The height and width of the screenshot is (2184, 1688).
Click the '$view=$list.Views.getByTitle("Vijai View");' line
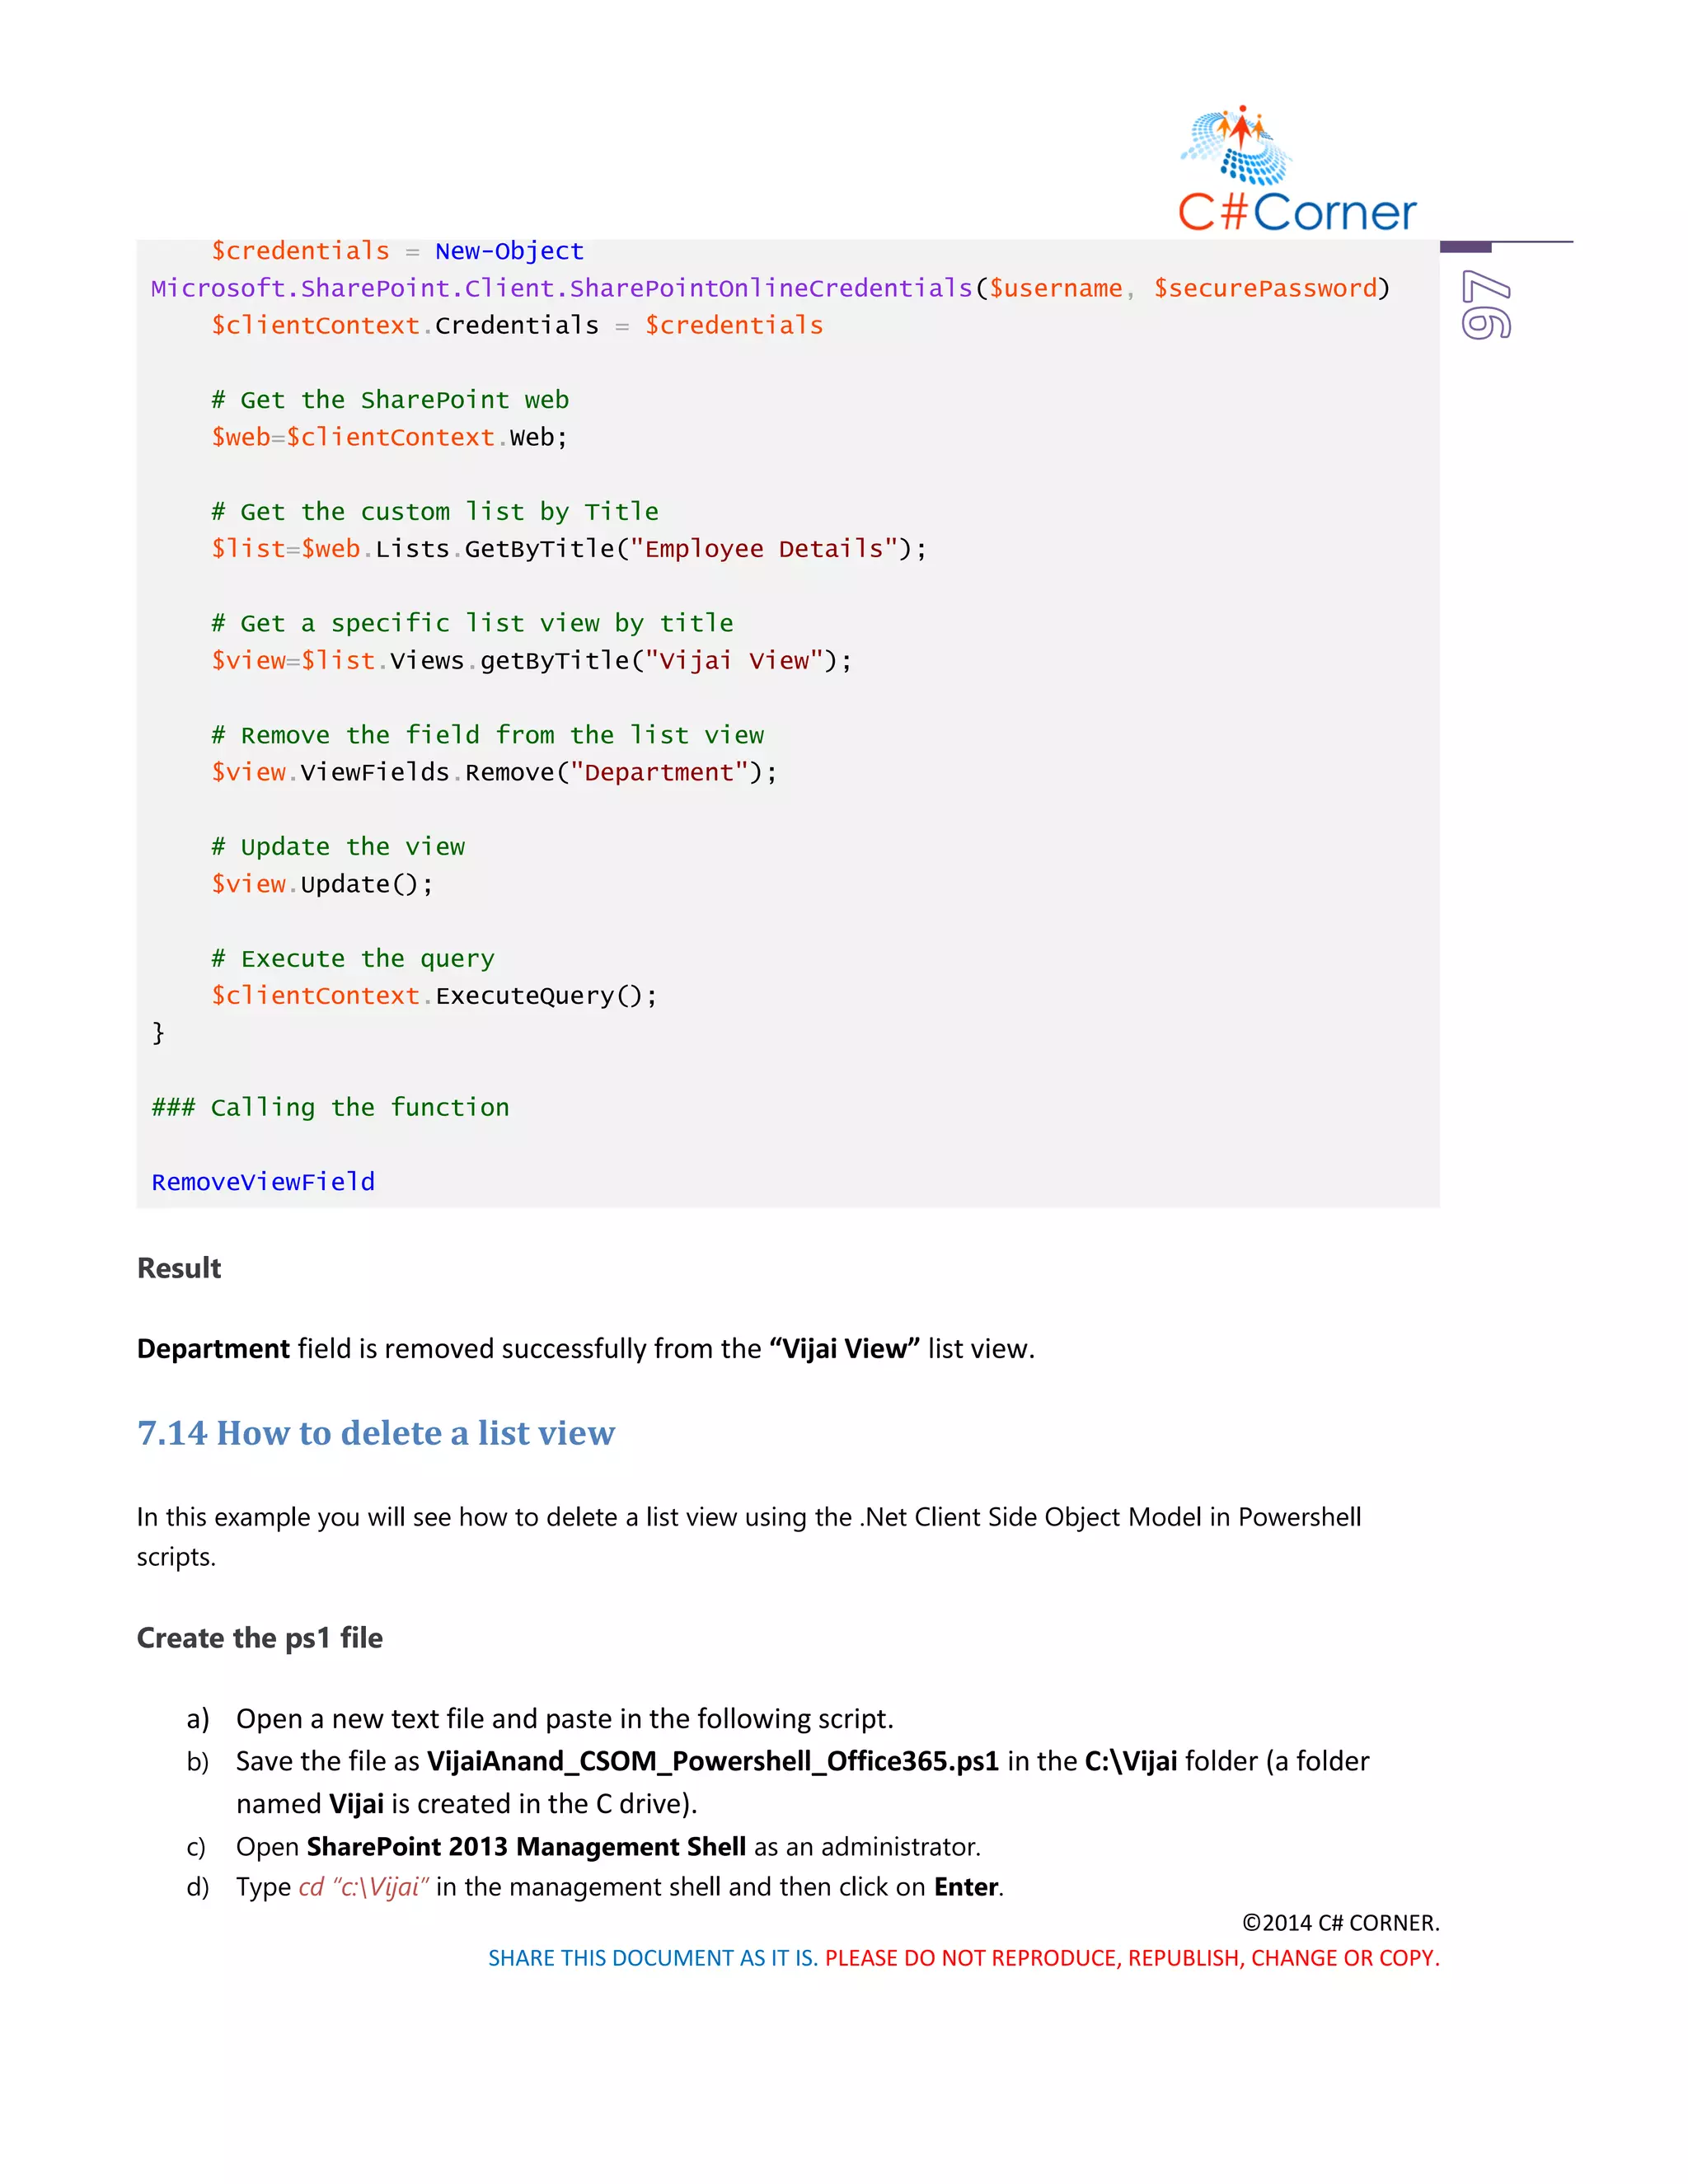point(531,661)
